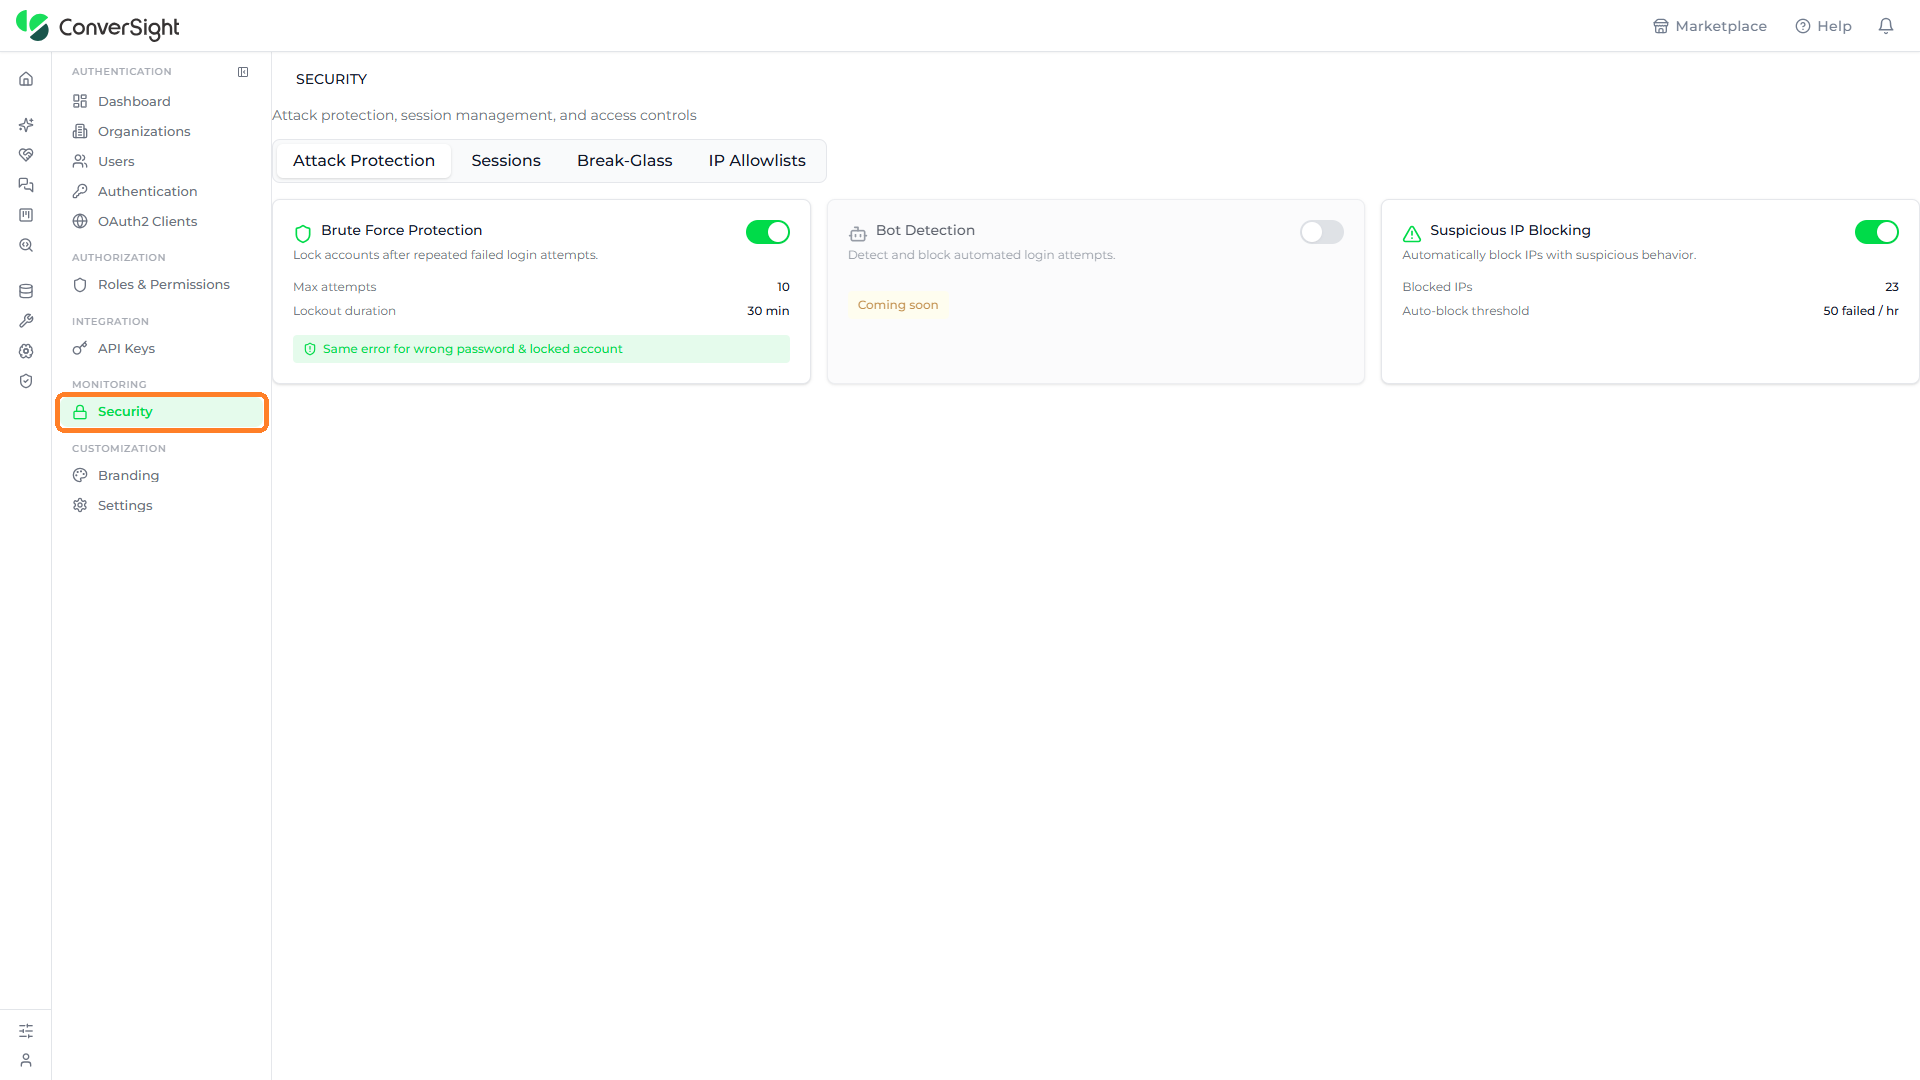This screenshot has width=1920, height=1080.
Task: Click the Lockout duration value 30 min
Action: pos(768,311)
